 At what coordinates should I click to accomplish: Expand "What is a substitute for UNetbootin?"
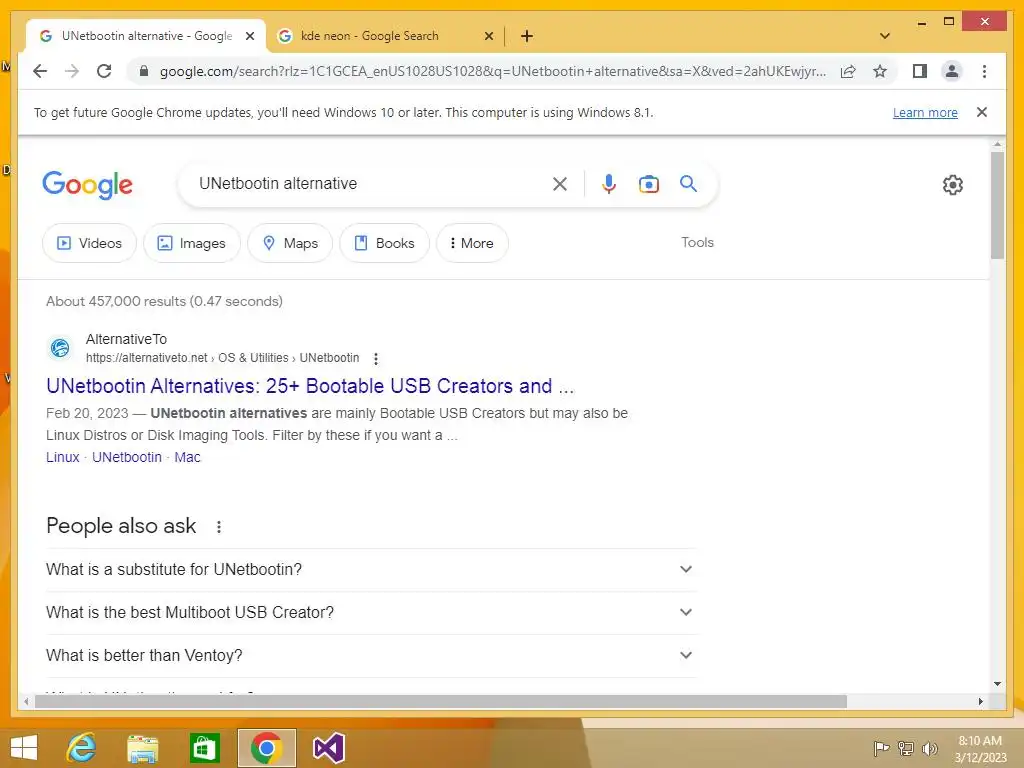point(371,569)
